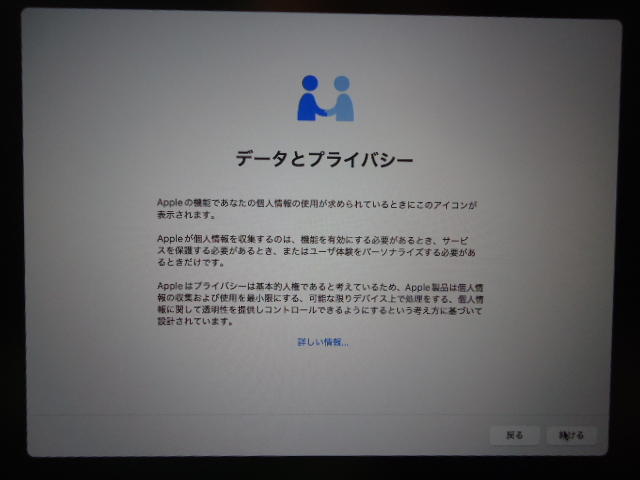The width and height of the screenshot is (640, 480).
Task: Click the 戻る (Back) button
Action: (514, 436)
